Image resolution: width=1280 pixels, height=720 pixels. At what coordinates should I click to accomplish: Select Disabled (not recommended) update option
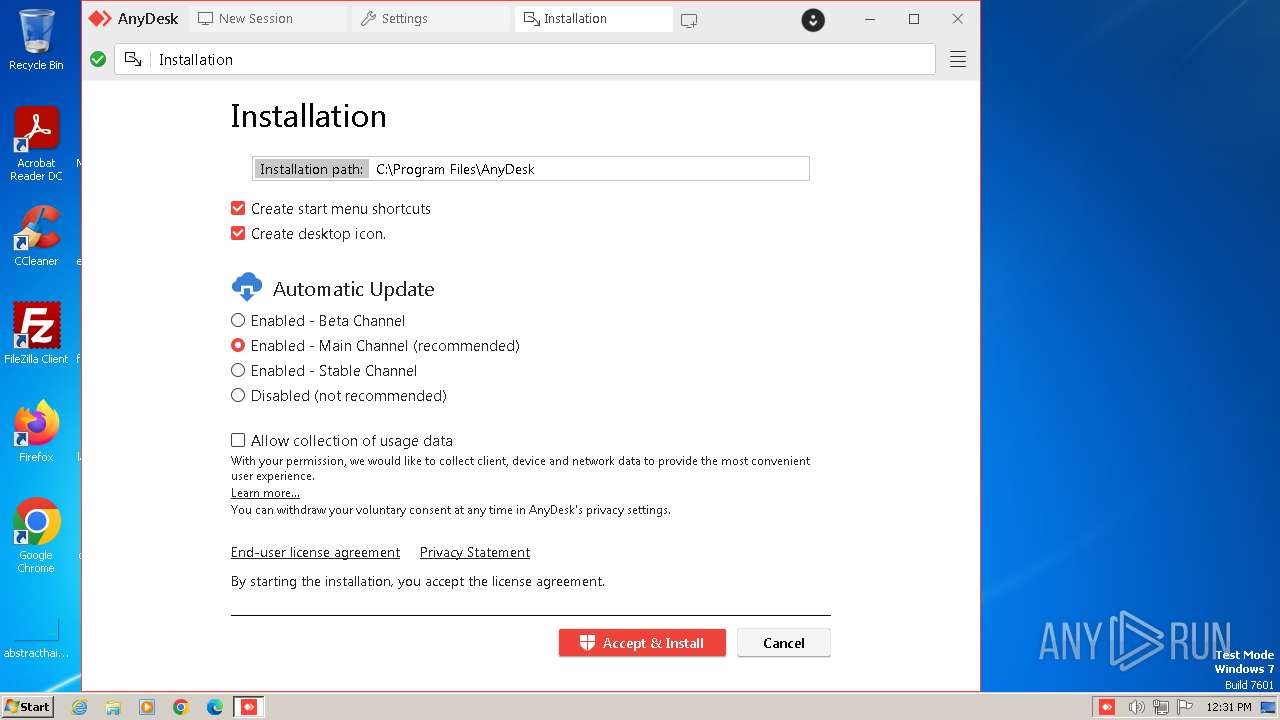(238, 395)
